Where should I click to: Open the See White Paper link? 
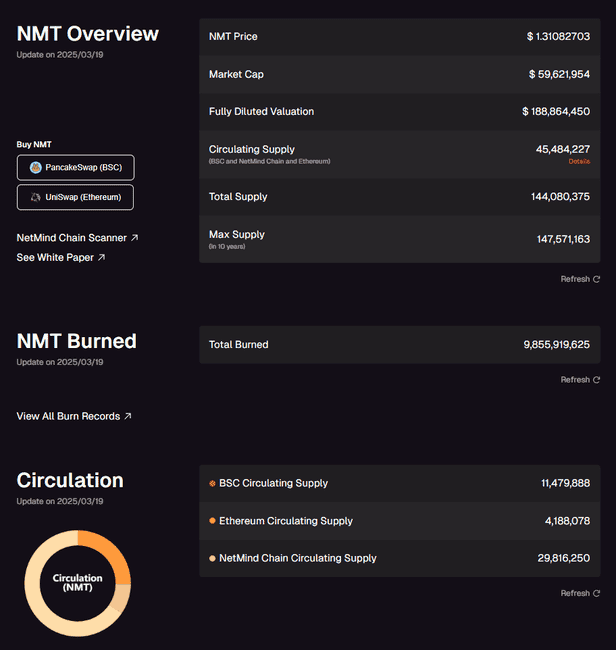(55, 258)
